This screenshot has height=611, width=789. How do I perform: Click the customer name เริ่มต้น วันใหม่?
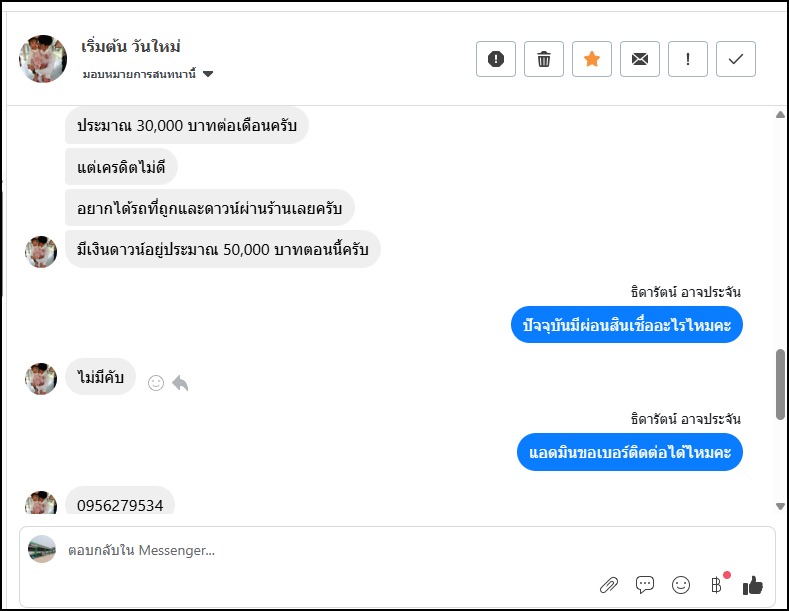click(131, 47)
